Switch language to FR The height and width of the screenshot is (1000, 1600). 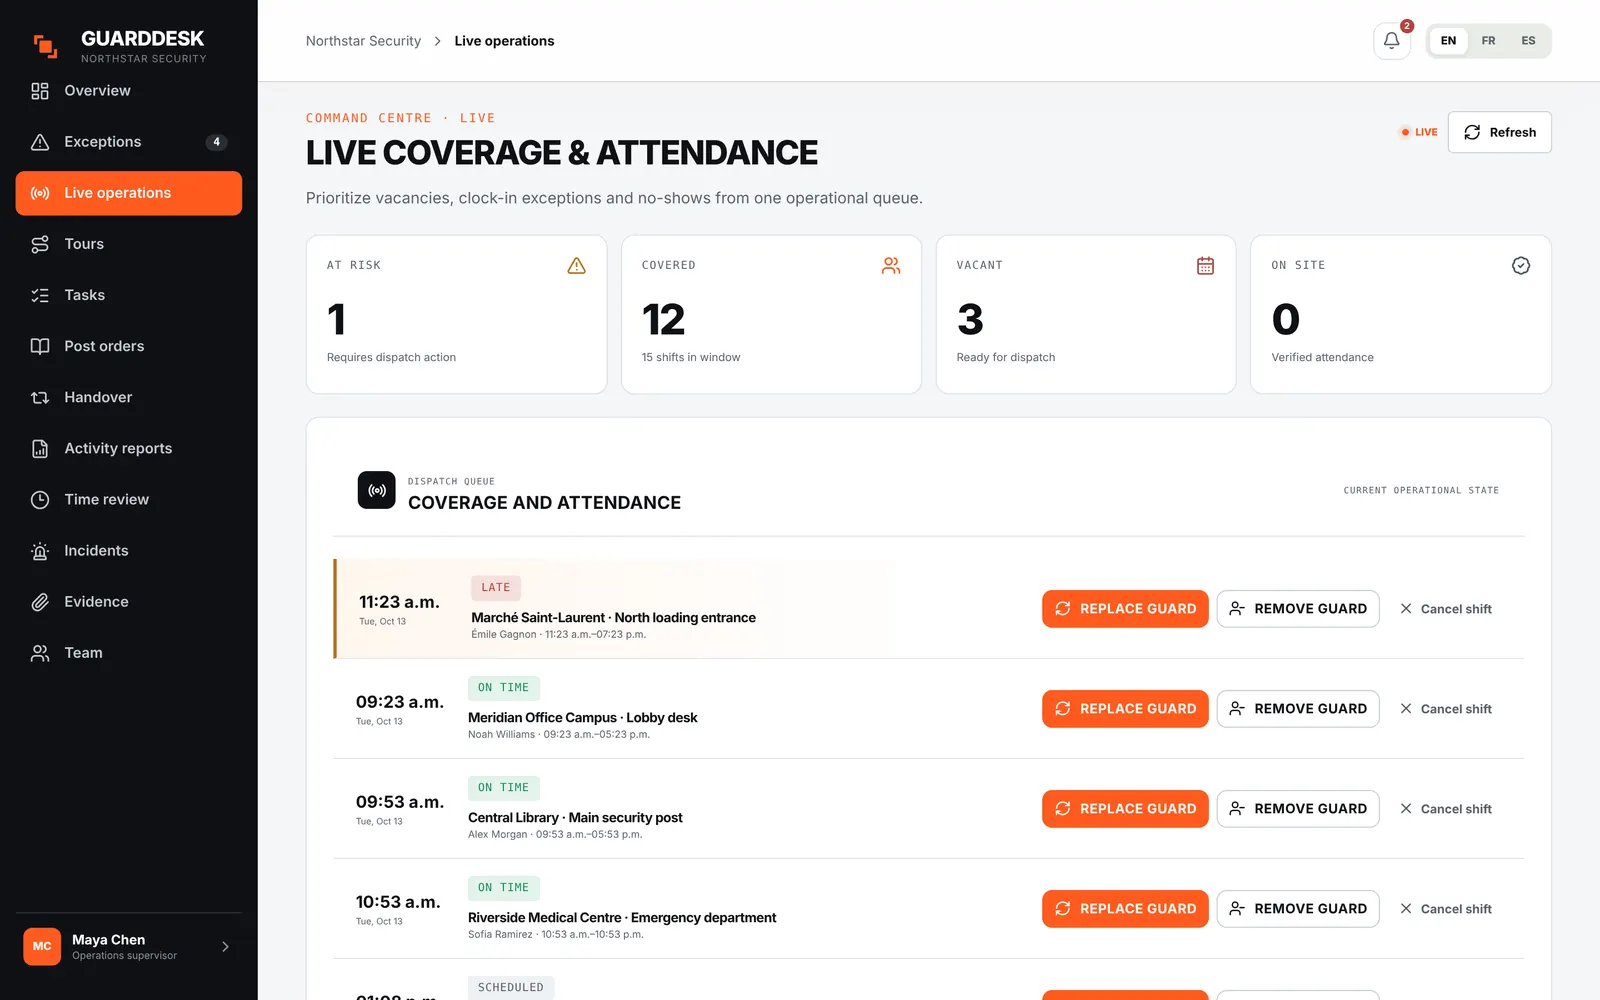[x=1488, y=41]
